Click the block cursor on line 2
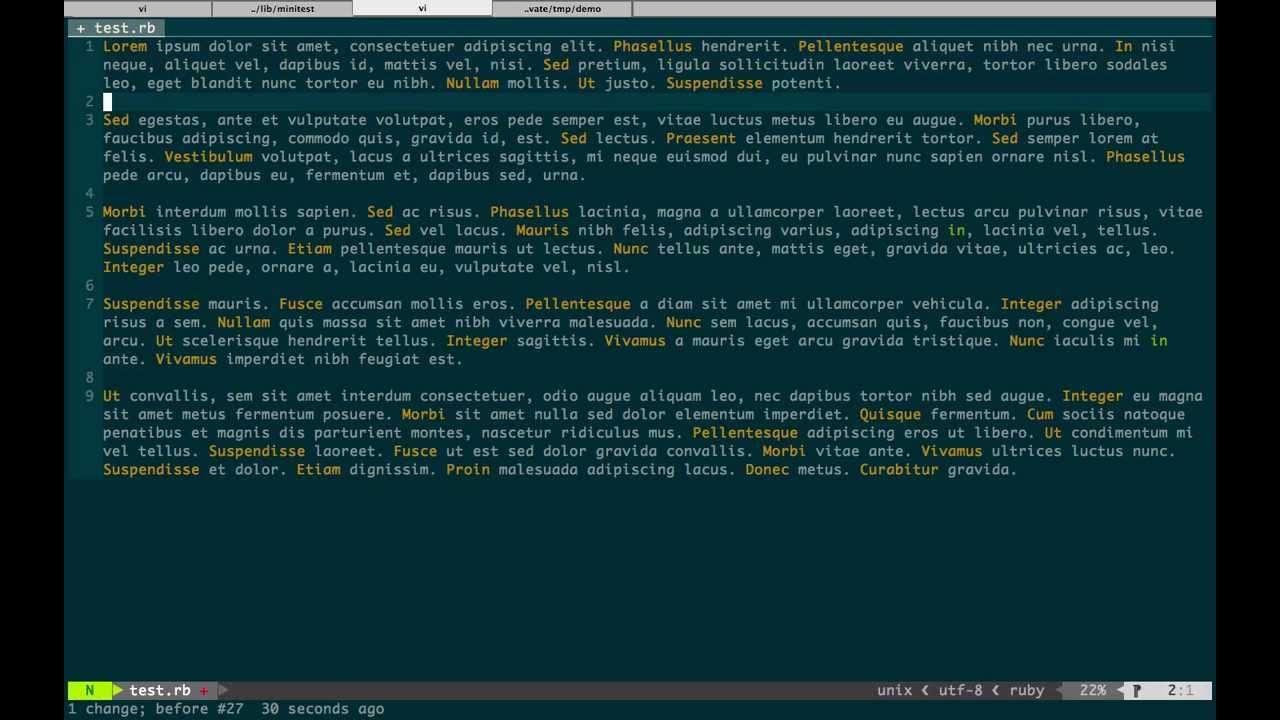This screenshot has width=1280, height=720. [x=107, y=101]
